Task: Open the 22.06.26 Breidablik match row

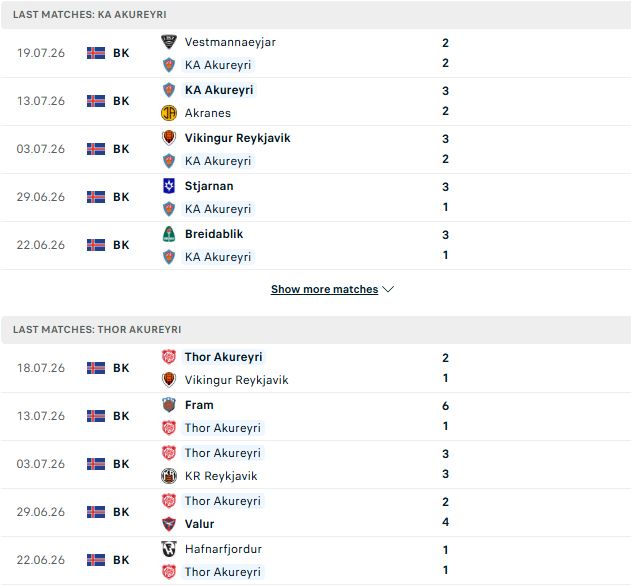Action: coord(316,245)
